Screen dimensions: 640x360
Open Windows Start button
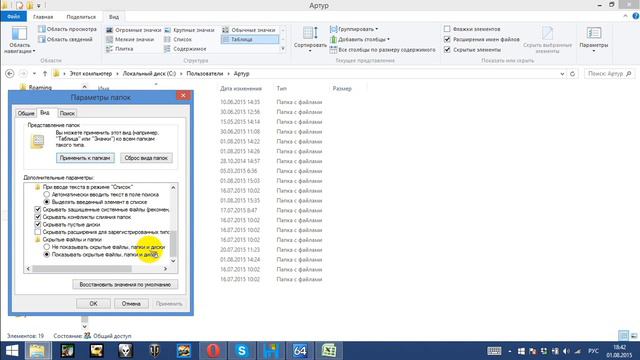(12, 351)
